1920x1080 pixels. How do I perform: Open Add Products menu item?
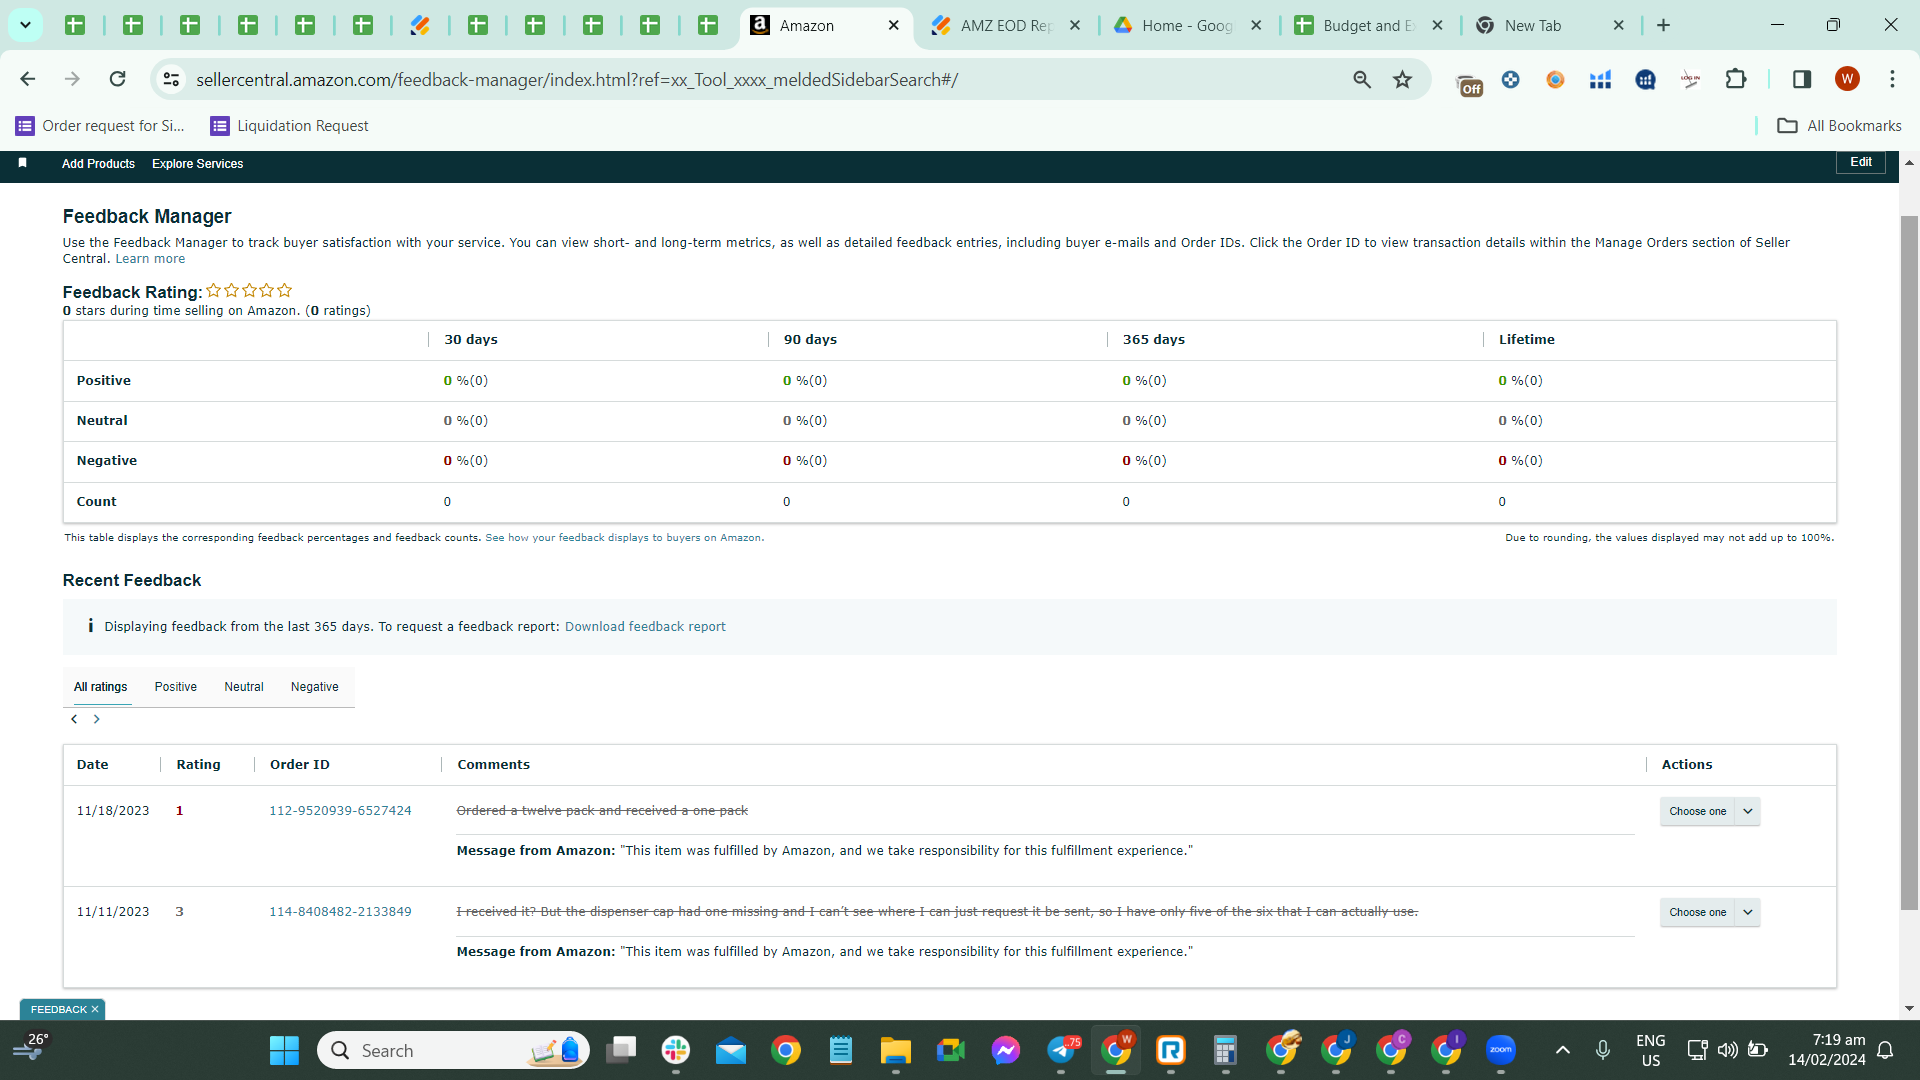click(x=98, y=164)
